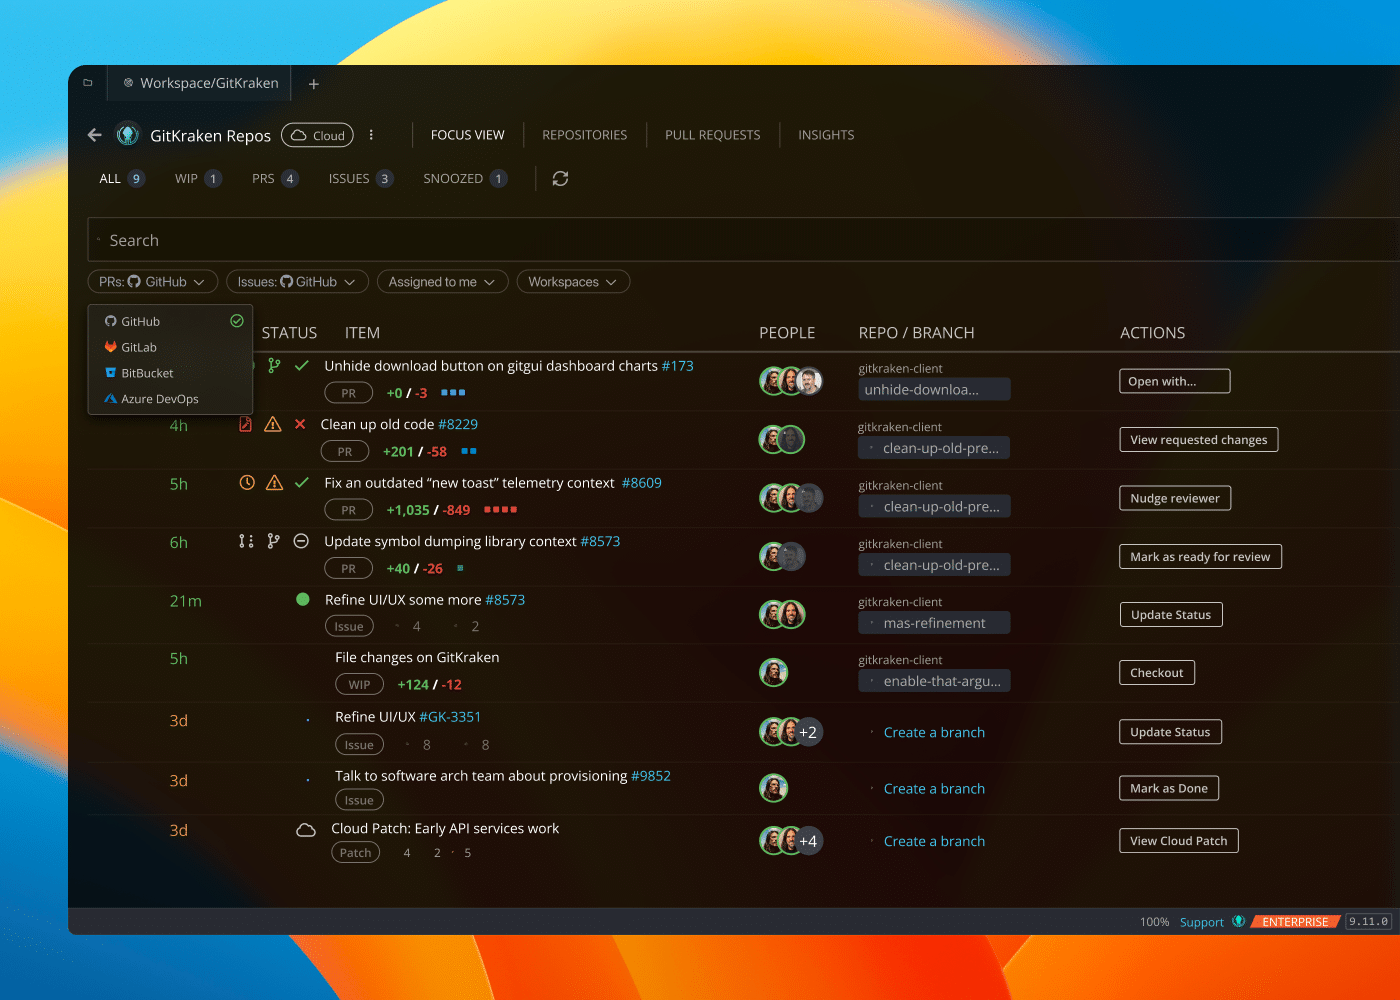The width and height of the screenshot is (1400, 1000).
Task: Toggle the Cloud workspace badge
Action: 318,135
